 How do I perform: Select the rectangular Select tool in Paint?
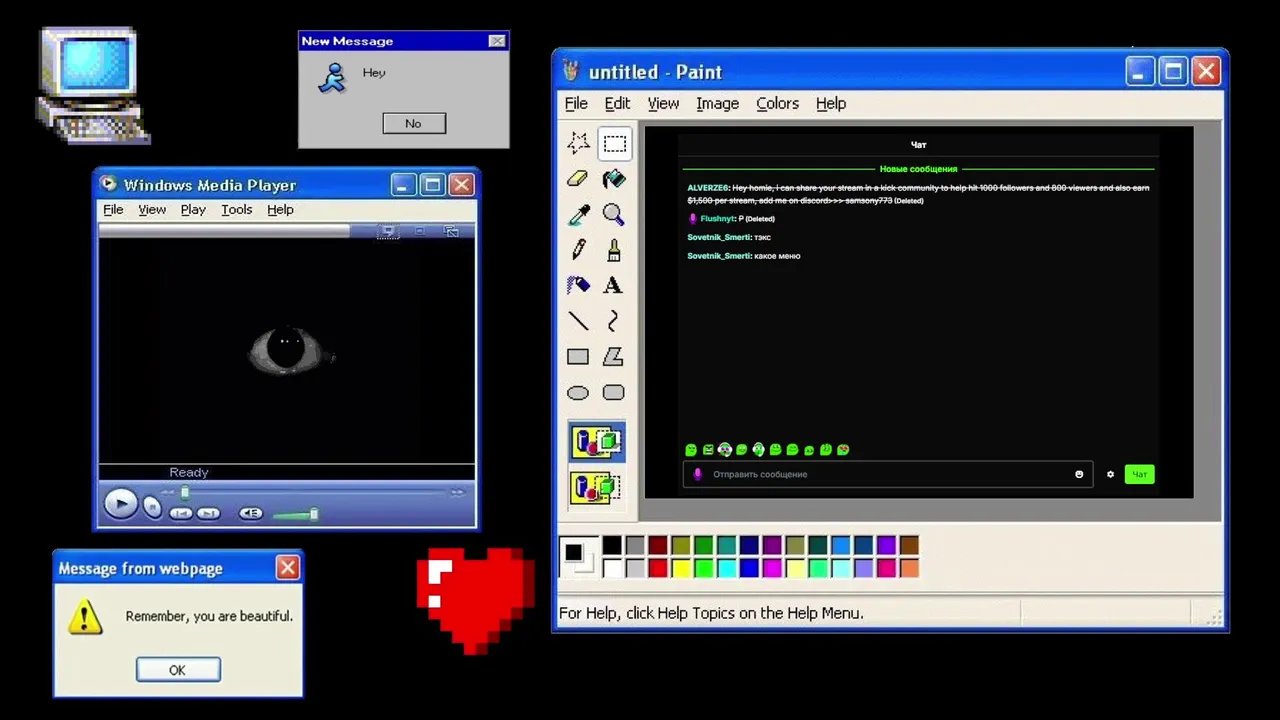click(614, 143)
